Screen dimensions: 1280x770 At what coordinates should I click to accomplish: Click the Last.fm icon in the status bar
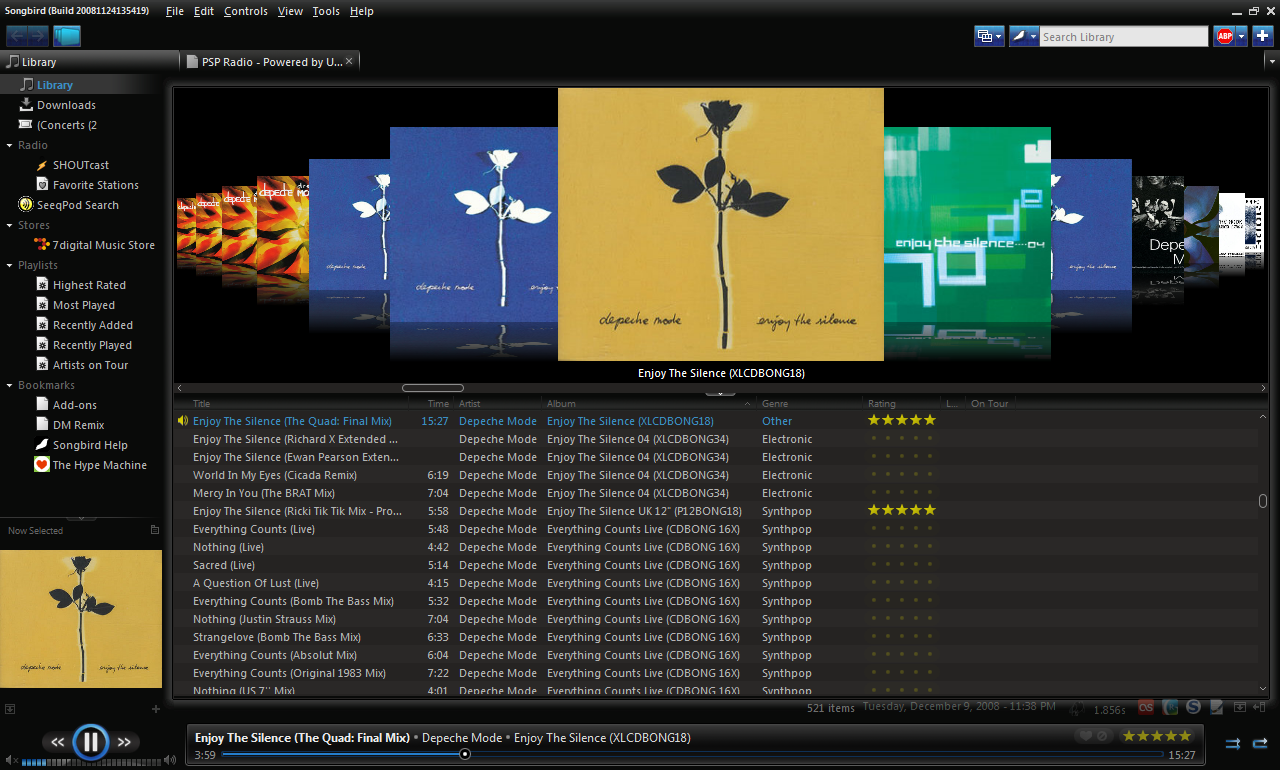1146,706
